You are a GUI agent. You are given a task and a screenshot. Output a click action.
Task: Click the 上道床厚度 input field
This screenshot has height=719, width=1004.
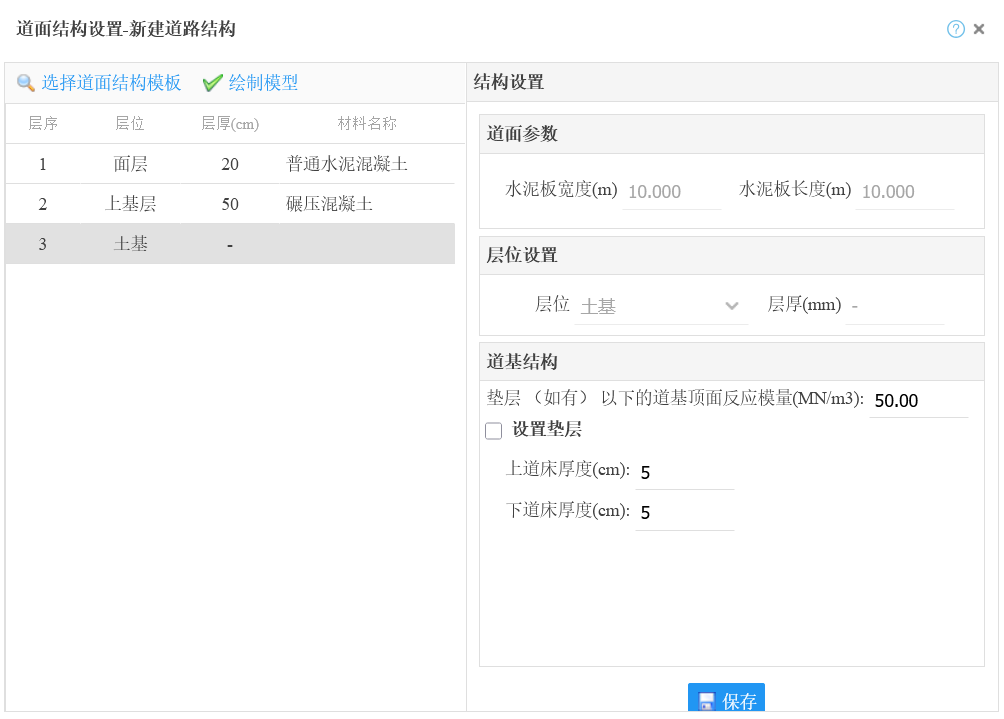pos(684,472)
